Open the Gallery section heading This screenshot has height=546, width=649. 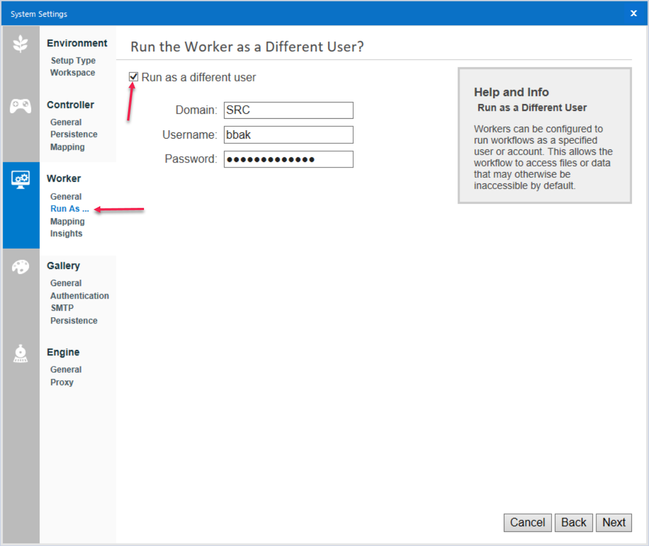[63, 266]
